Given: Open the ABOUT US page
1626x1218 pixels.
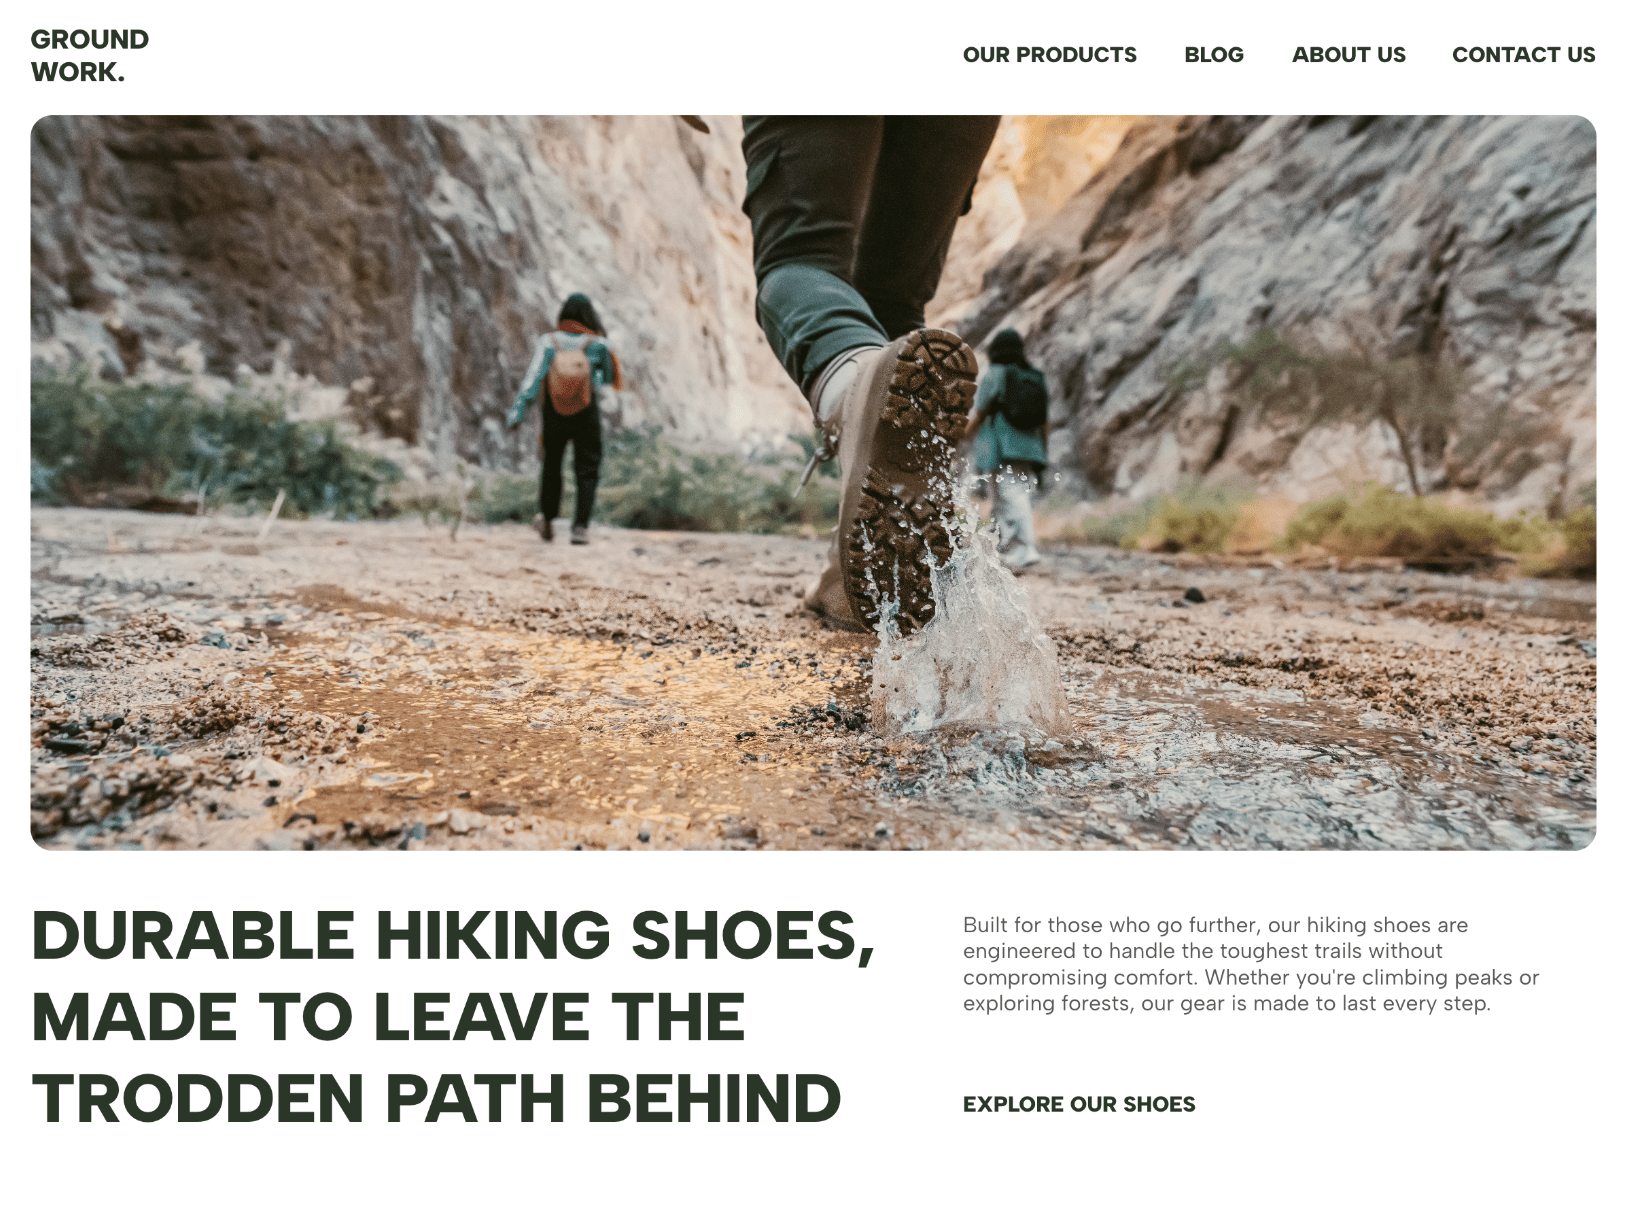Looking at the screenshot, I should tap(1348, 55).
